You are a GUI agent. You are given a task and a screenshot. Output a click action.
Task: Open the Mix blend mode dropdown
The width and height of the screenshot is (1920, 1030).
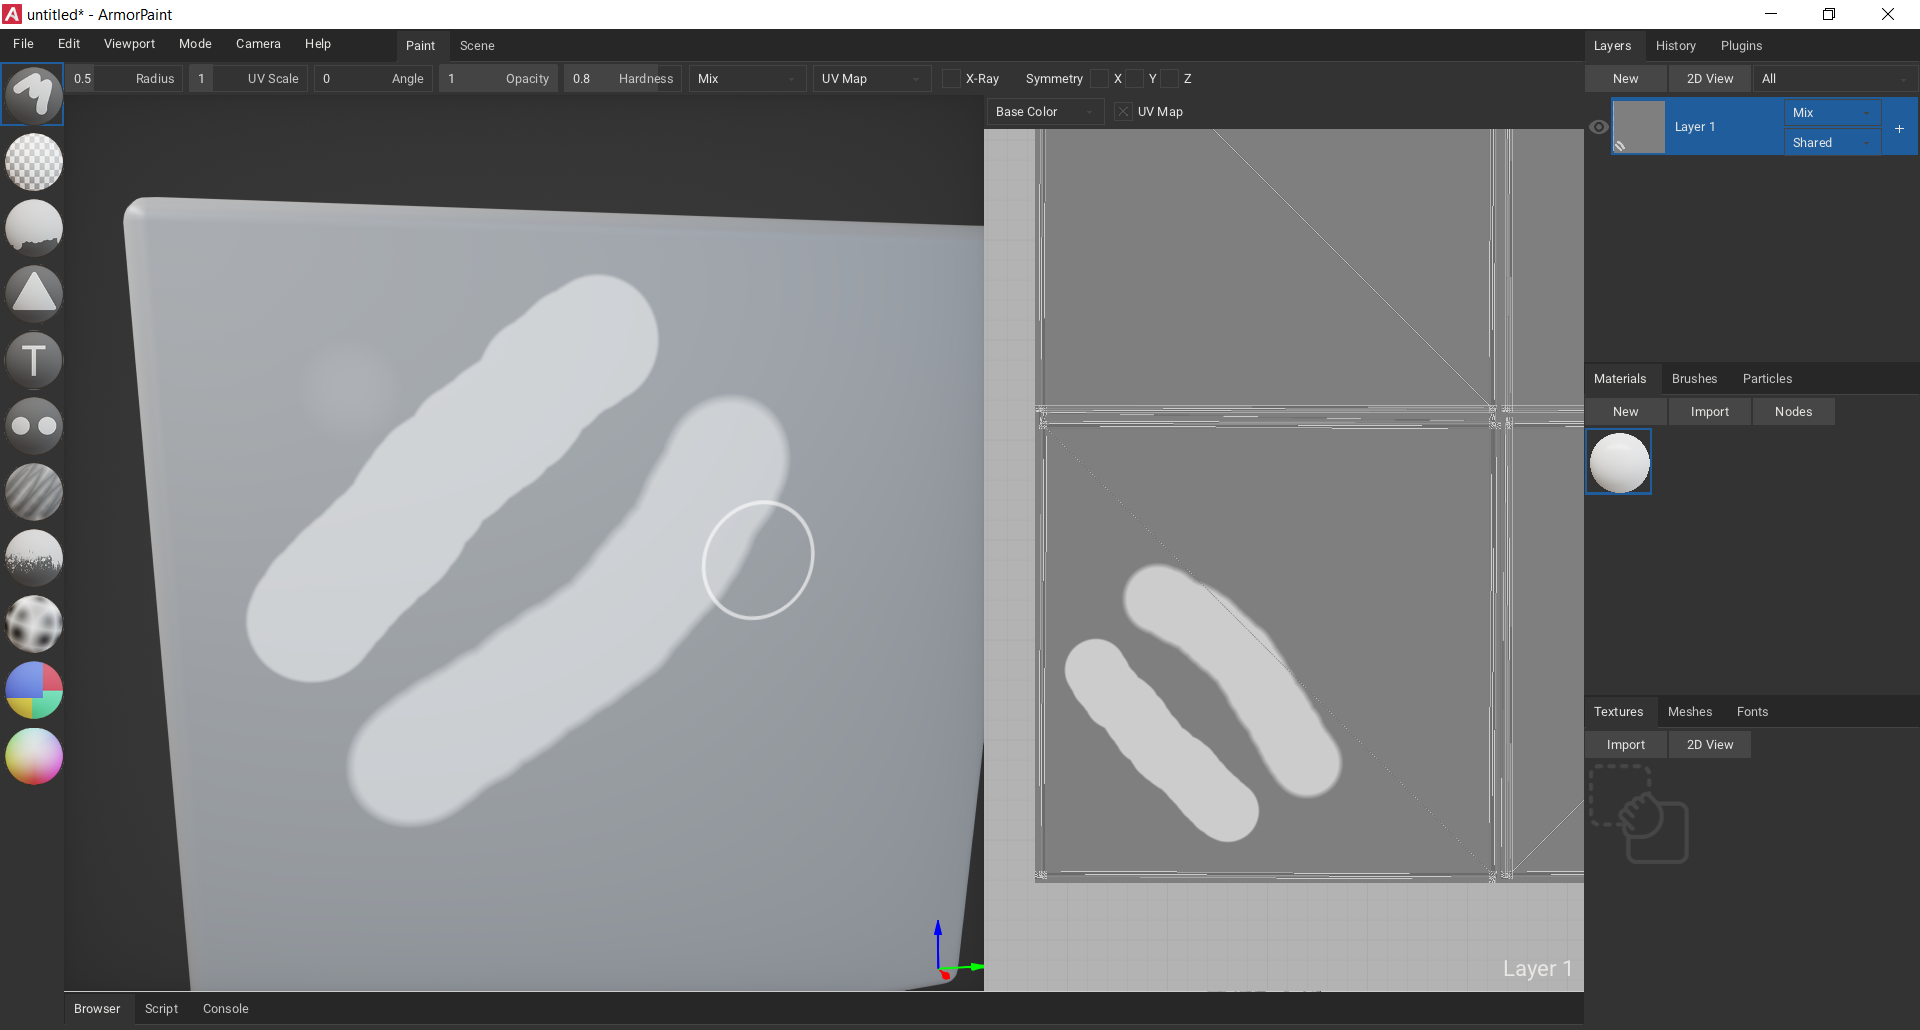[x=1832, y=112]
